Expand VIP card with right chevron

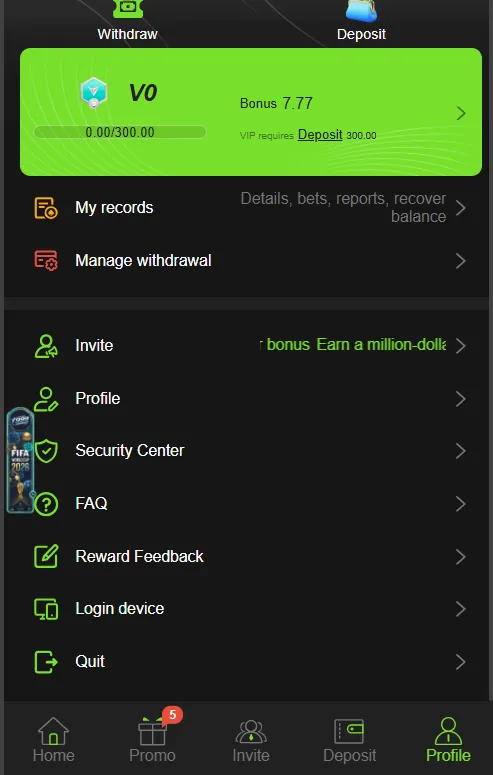461,113
